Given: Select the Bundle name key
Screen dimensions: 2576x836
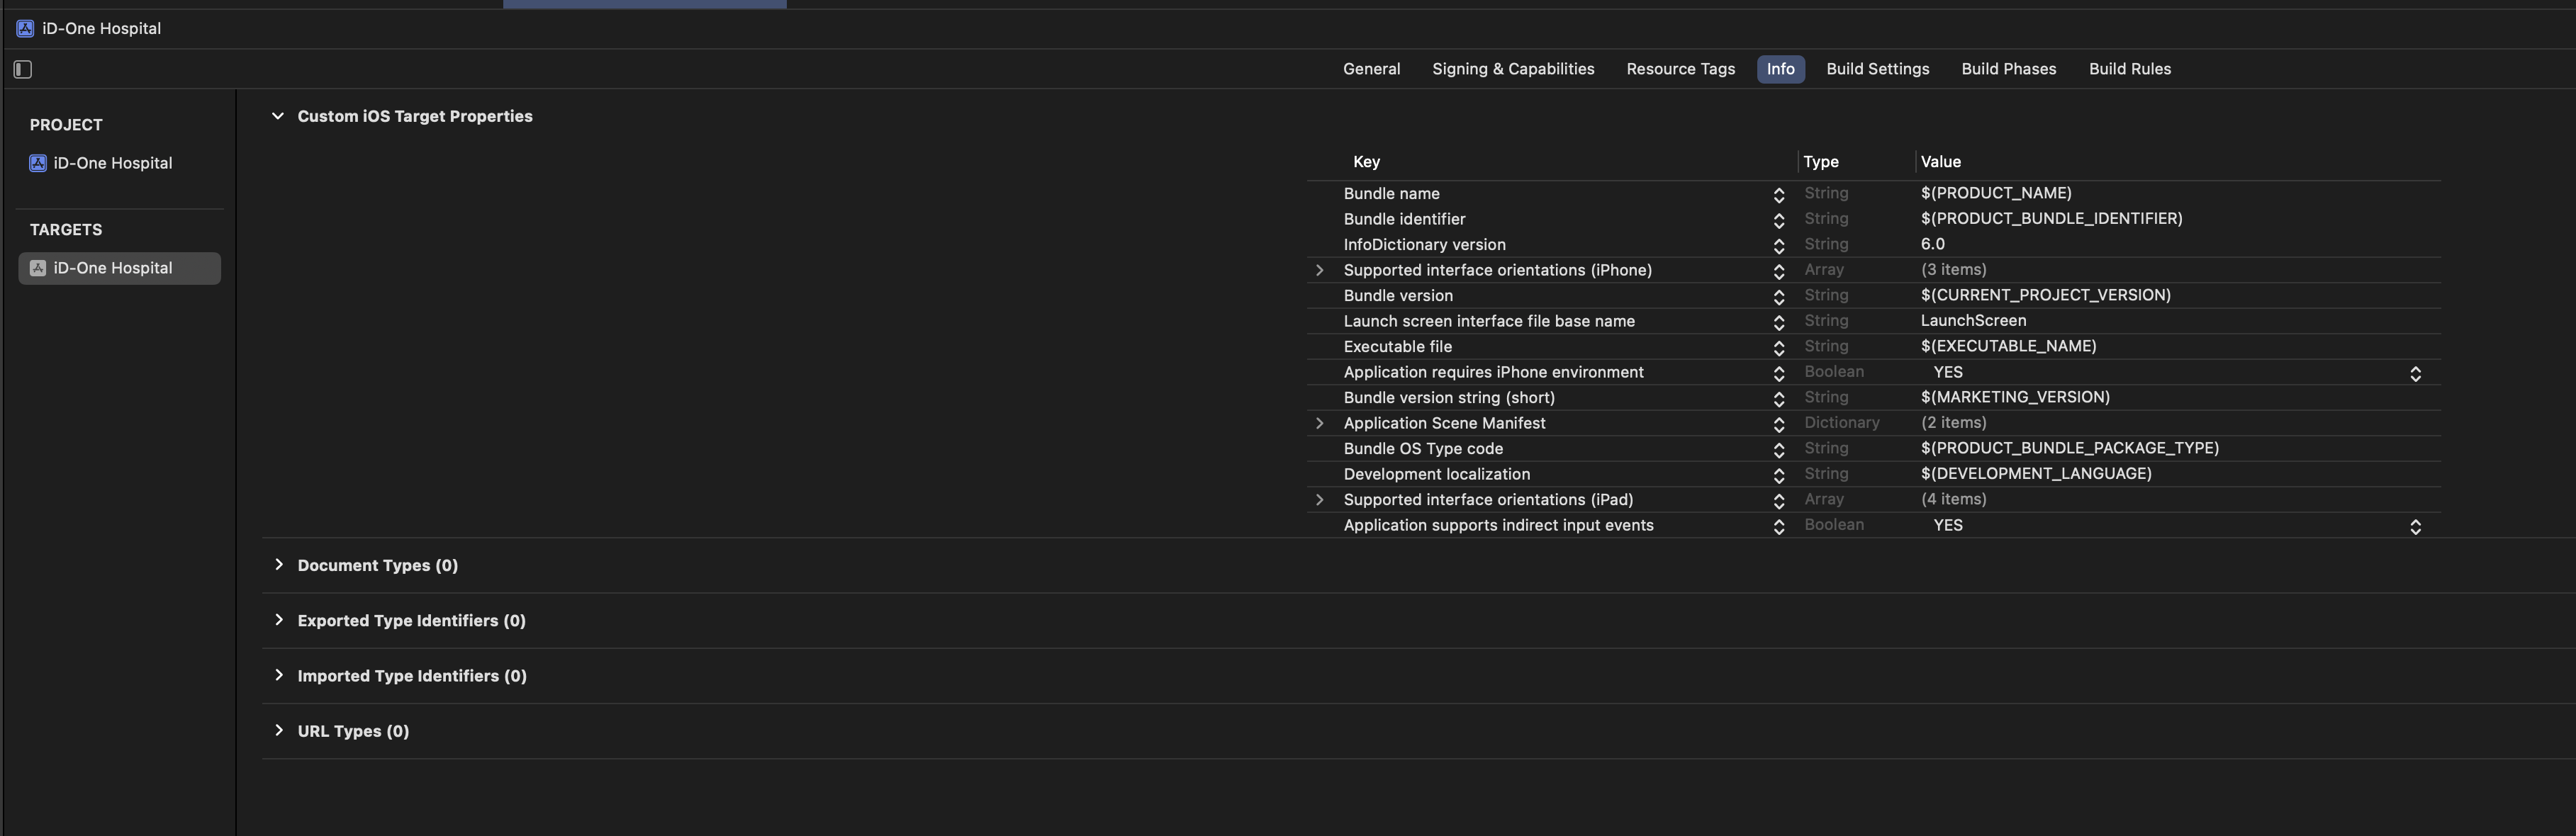Looking at the screenshot, I should point(1391,193).
